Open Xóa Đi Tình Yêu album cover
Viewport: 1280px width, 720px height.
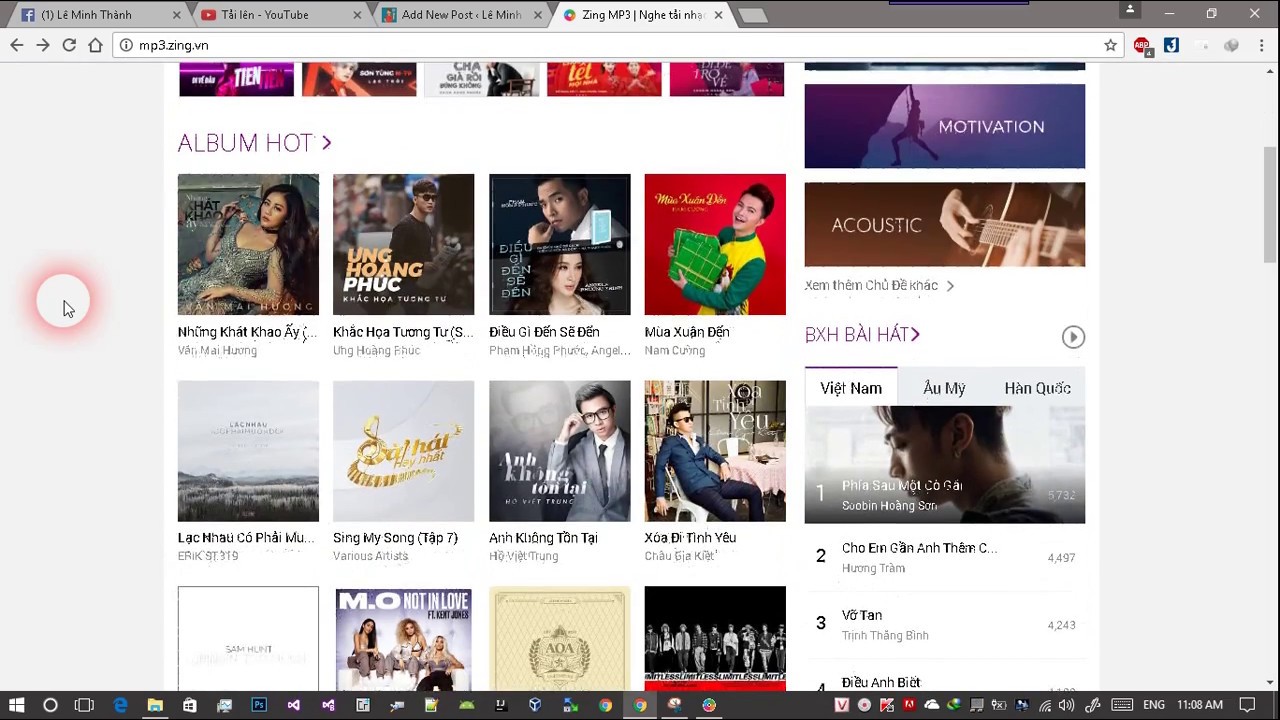[715, 451]
